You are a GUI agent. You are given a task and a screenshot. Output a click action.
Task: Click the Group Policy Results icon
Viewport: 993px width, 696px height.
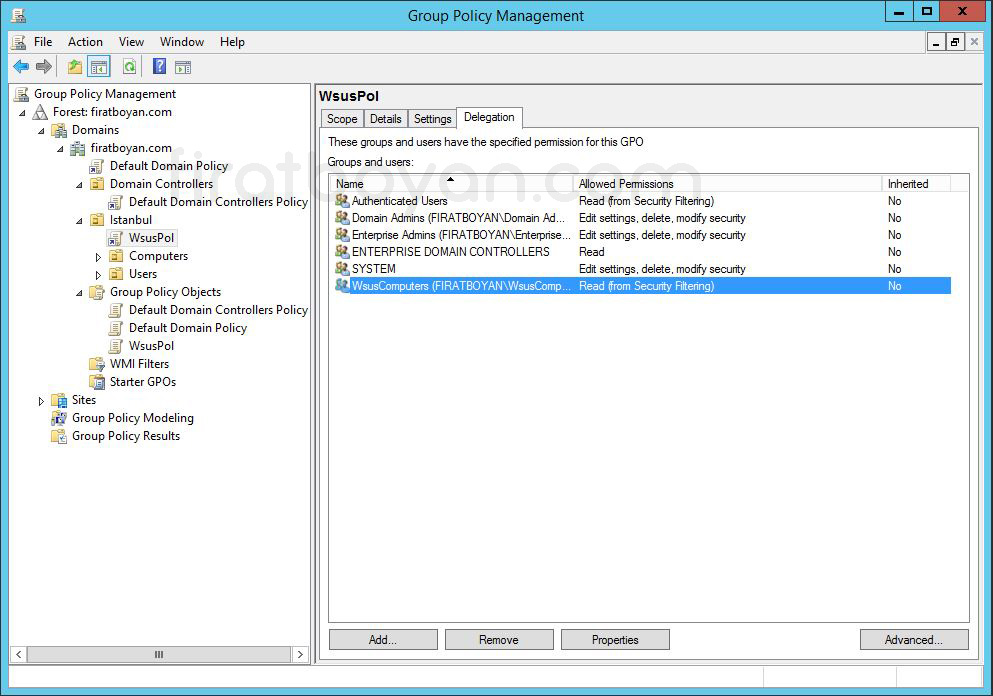tap(60, 436)
